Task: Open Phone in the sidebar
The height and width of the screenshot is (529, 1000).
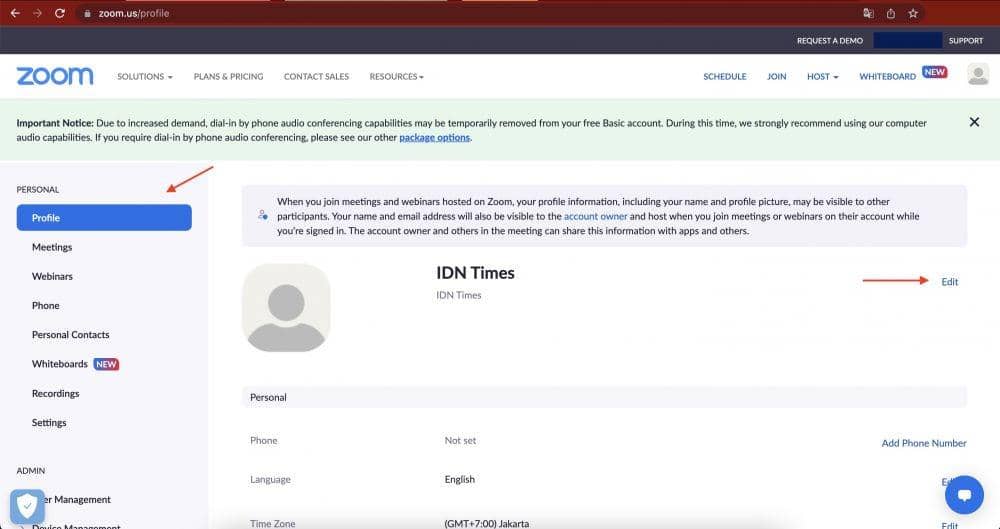Action: pos(45,306)
